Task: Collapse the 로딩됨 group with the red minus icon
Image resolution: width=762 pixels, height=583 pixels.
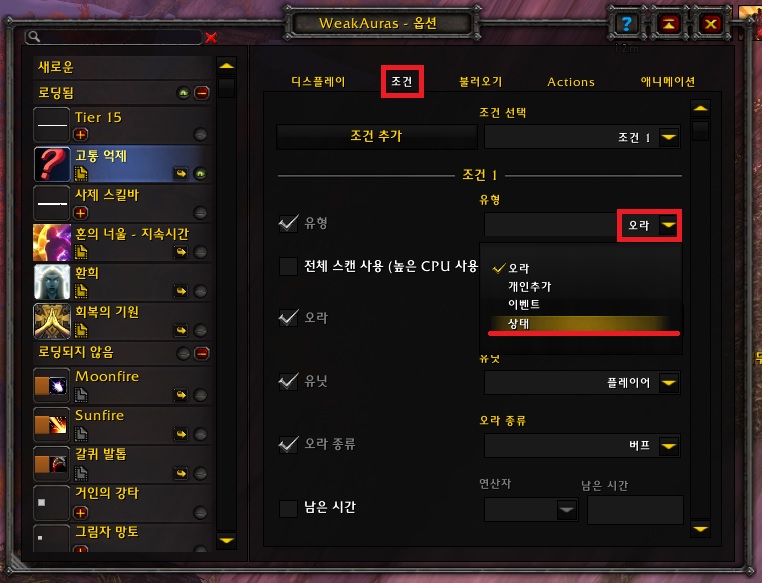Action: 202,92
